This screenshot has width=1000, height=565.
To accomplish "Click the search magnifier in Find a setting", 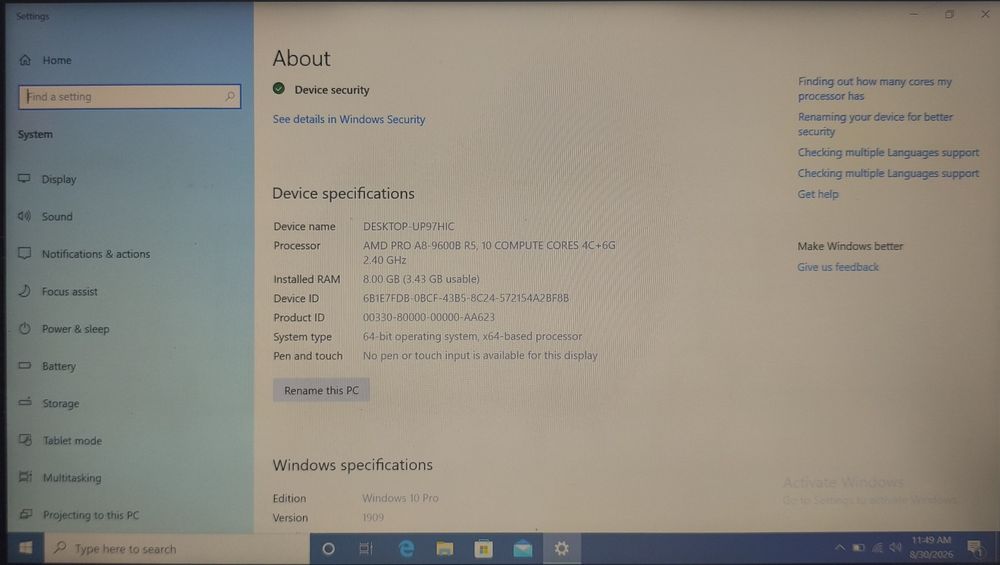I will coord(230,96).
